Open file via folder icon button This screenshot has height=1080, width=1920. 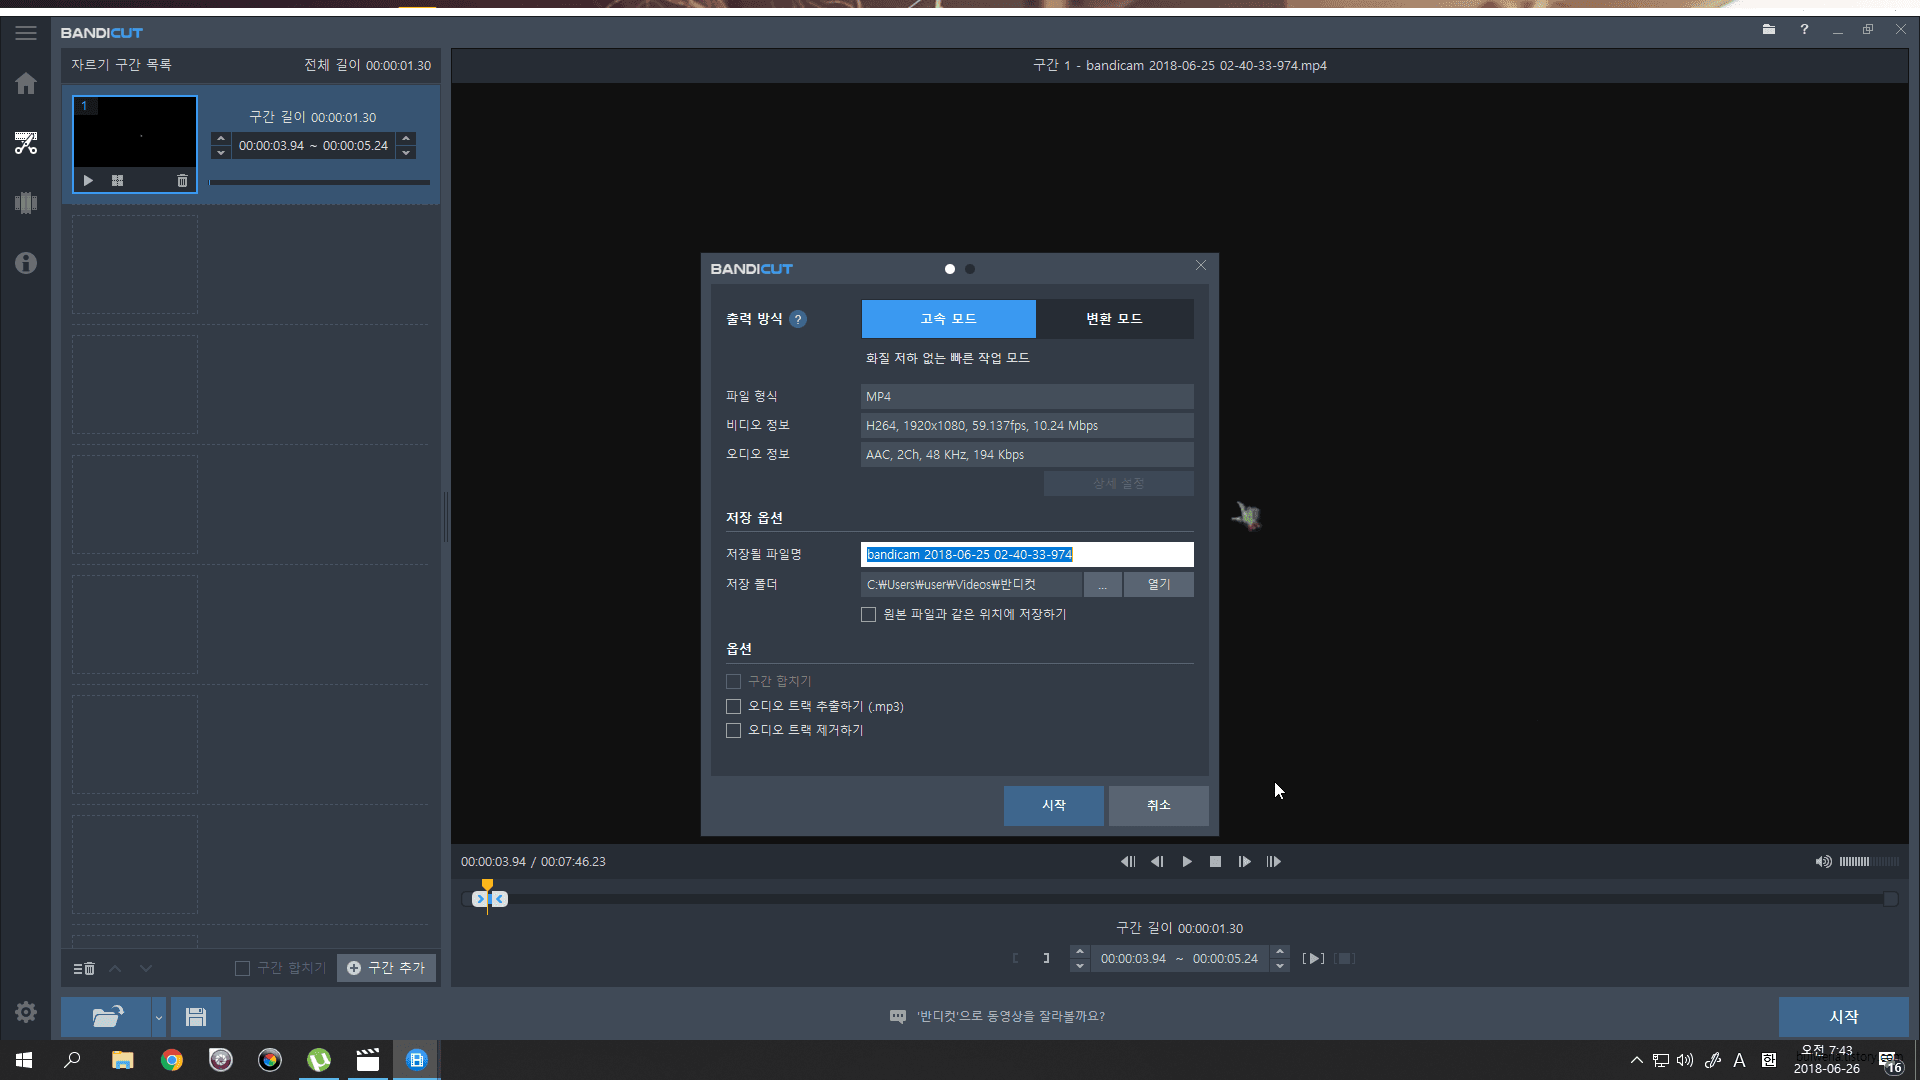pyautogui.click(x=106, y=1017)
